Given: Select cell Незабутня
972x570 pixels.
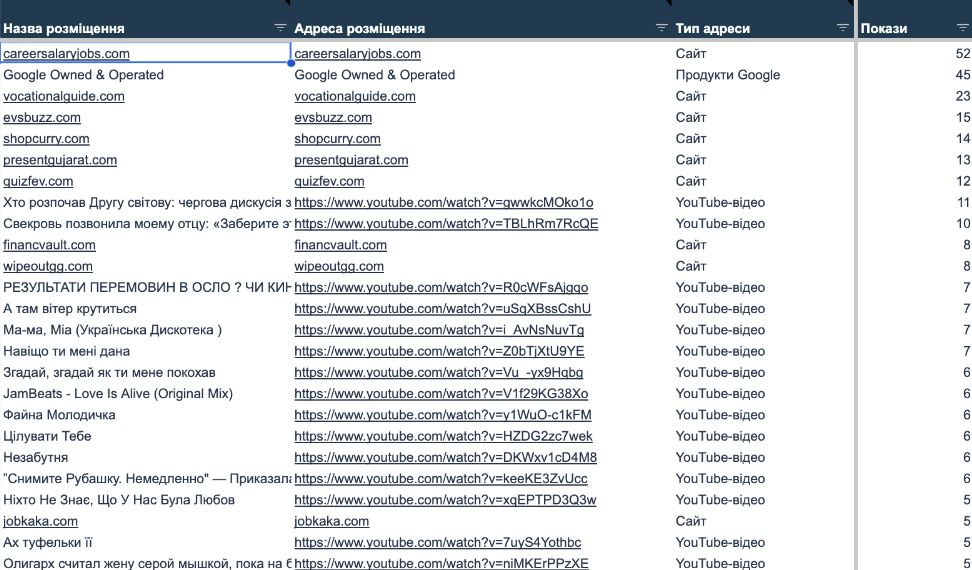Looking at the screenshot, I should (x=145, y=457).
